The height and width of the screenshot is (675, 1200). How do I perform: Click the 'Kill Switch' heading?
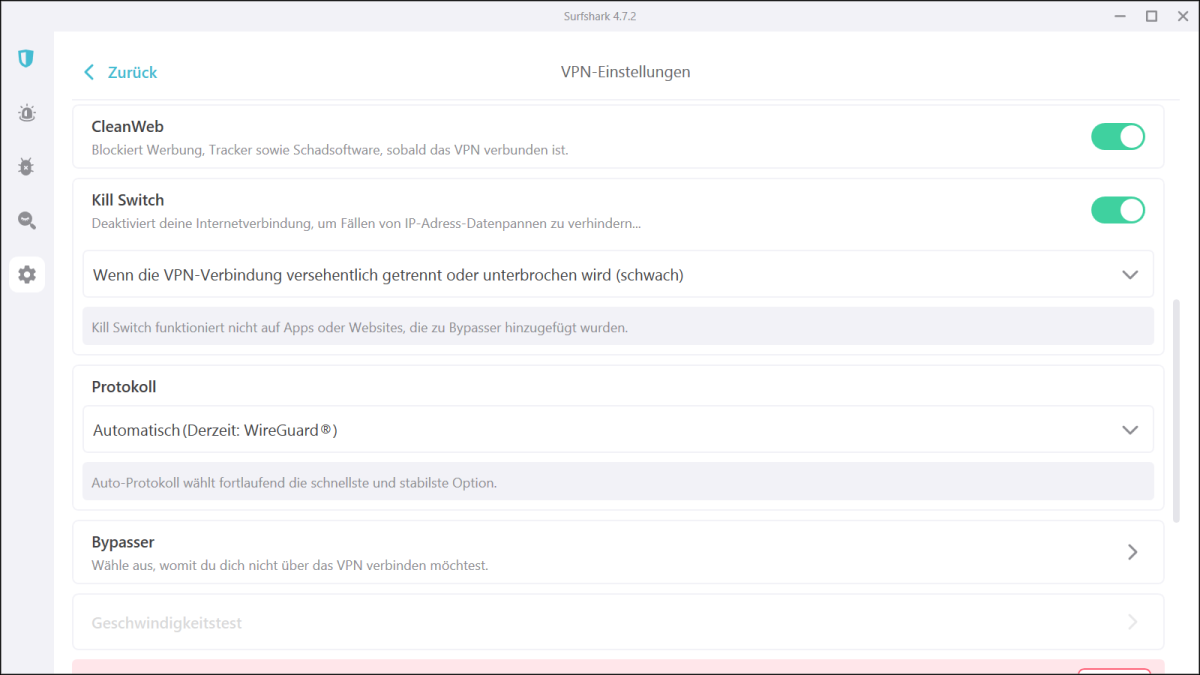click(128, 200)
